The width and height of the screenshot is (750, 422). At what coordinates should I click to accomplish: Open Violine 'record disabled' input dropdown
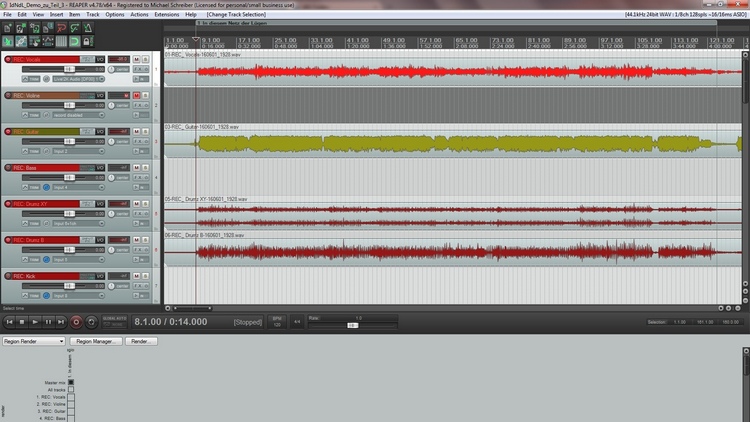[x=78, y=115]
